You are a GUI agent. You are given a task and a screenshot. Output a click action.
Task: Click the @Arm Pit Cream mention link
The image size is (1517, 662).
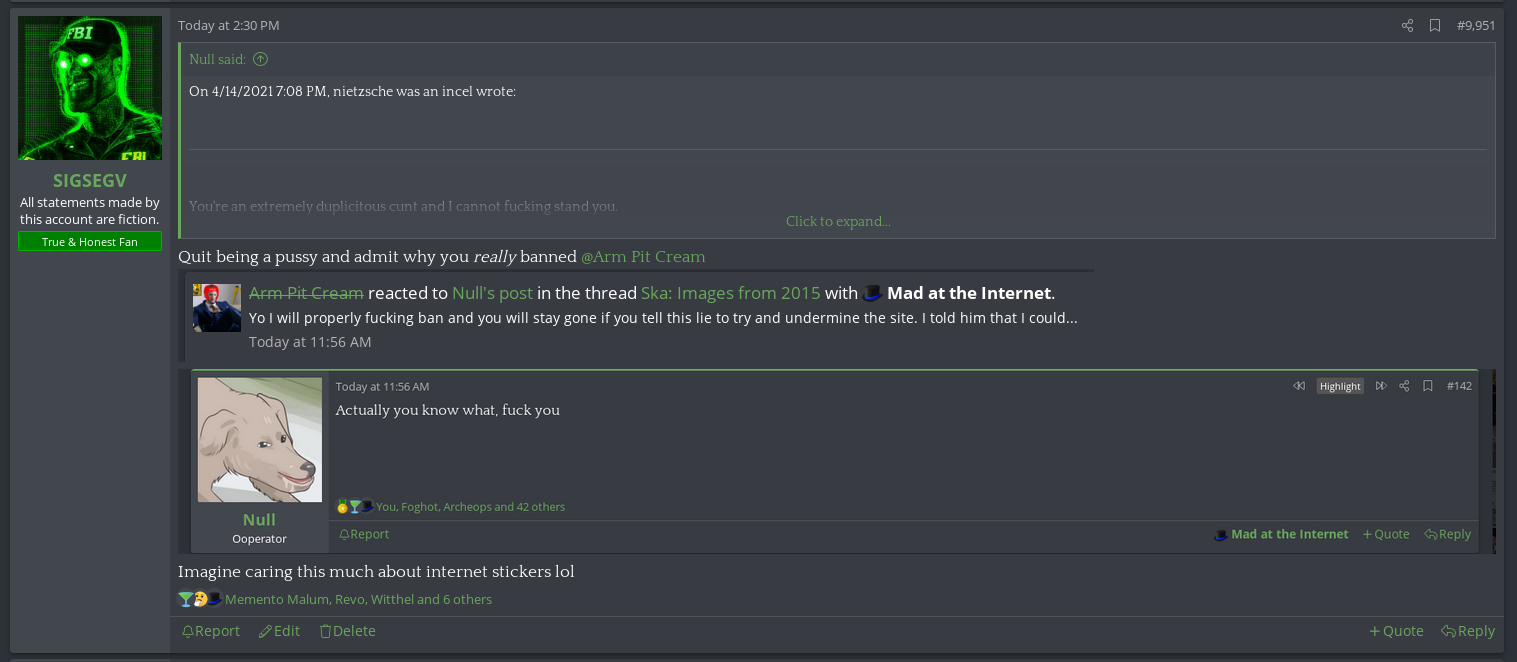pos(643,257)
